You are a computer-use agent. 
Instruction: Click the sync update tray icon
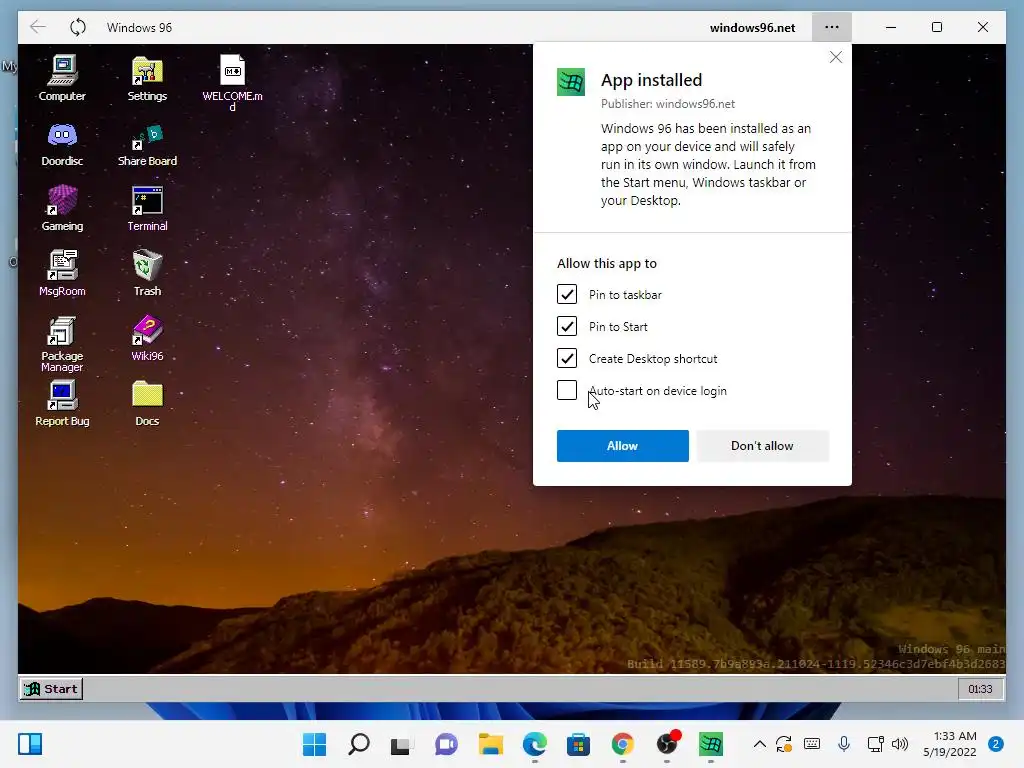click(784, 744)
